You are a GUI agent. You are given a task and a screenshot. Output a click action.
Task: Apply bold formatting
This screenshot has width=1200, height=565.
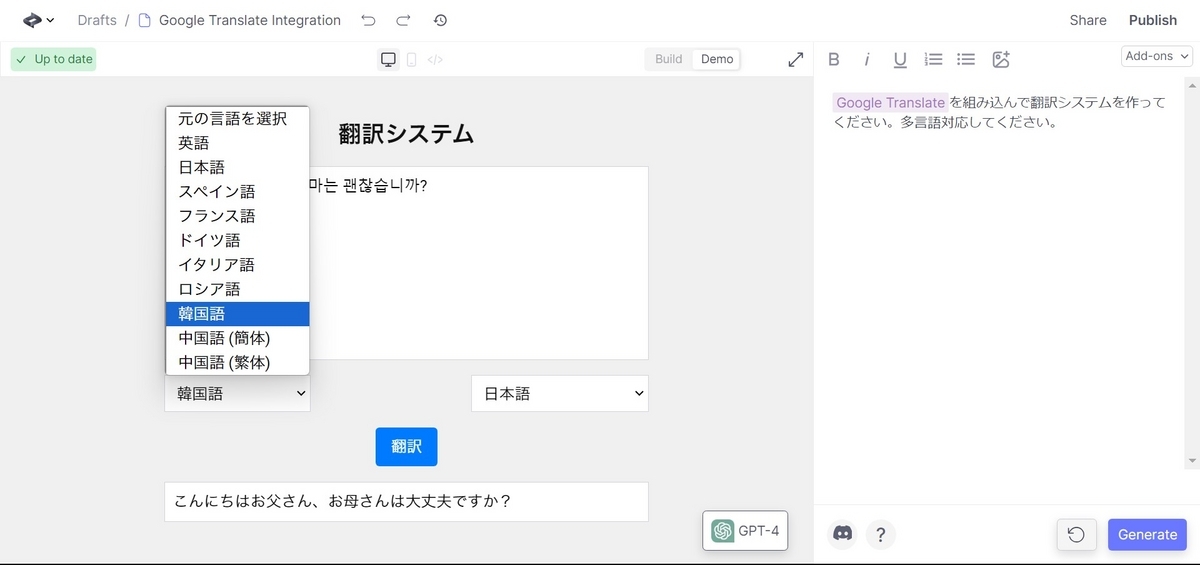tap(834, 59)
